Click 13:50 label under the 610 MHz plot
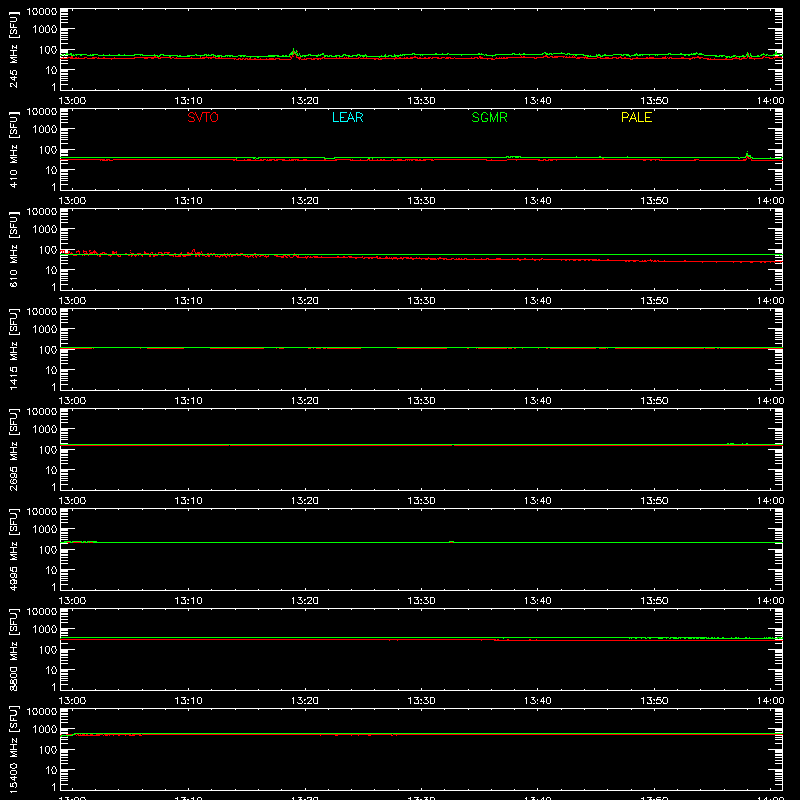Viewport: 800px width, 800px height. pos(654,301)
